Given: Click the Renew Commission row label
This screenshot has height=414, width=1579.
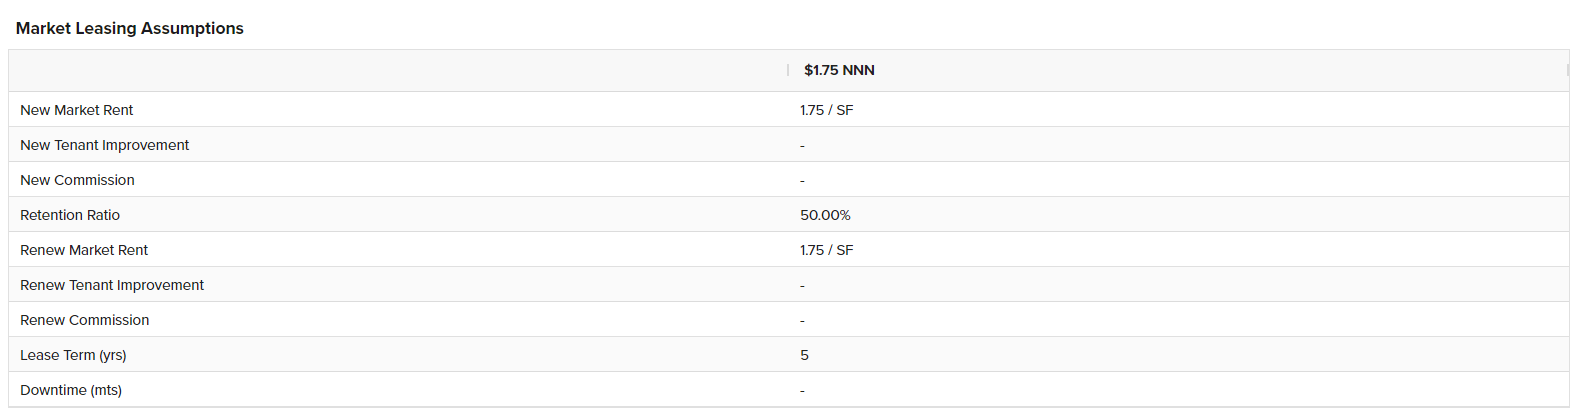Looking at the screenshot, I should [85, 320].
